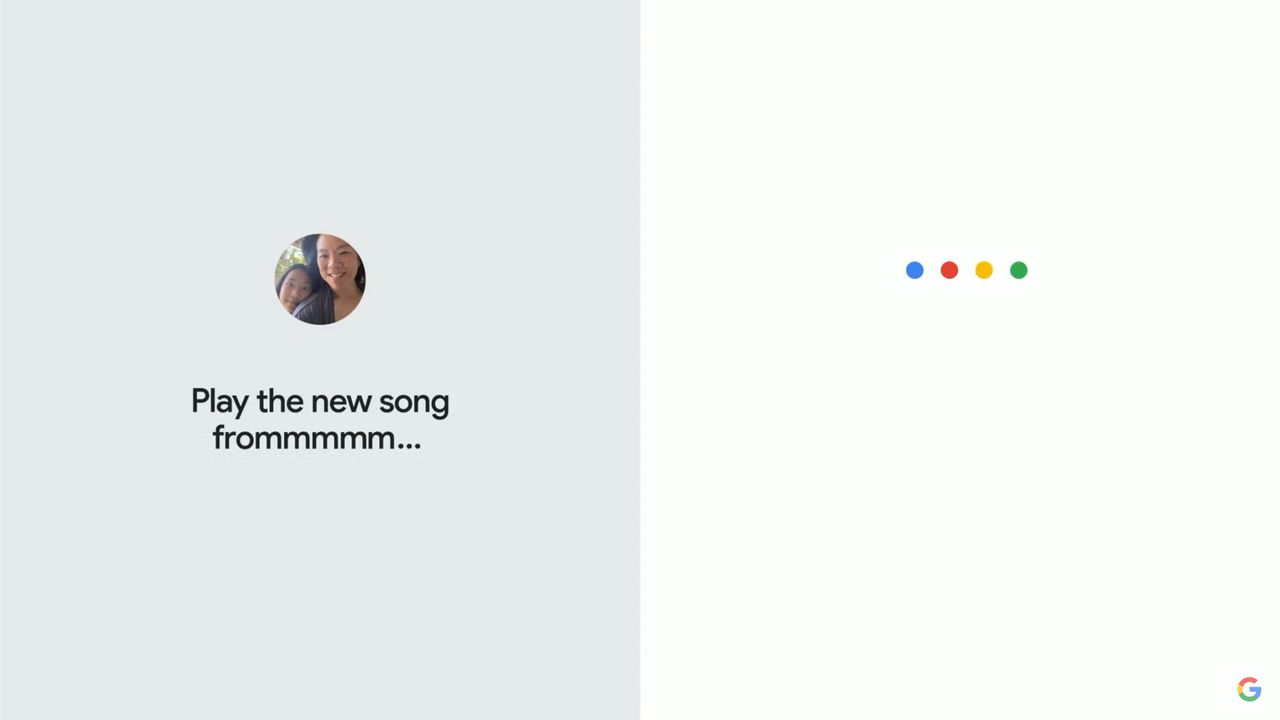Click the word "Play" in the query
The height and width of the screenshot is (720, 1280).
(219, 402)
